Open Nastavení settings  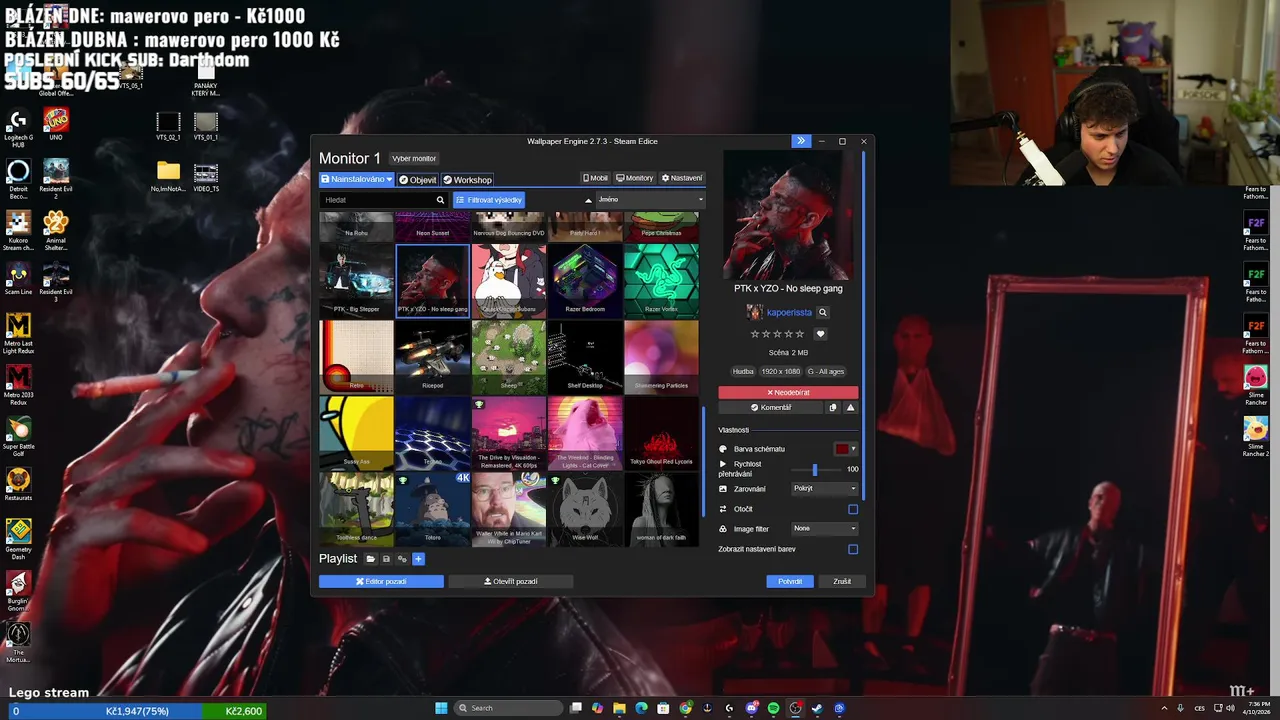click(682, 178)
